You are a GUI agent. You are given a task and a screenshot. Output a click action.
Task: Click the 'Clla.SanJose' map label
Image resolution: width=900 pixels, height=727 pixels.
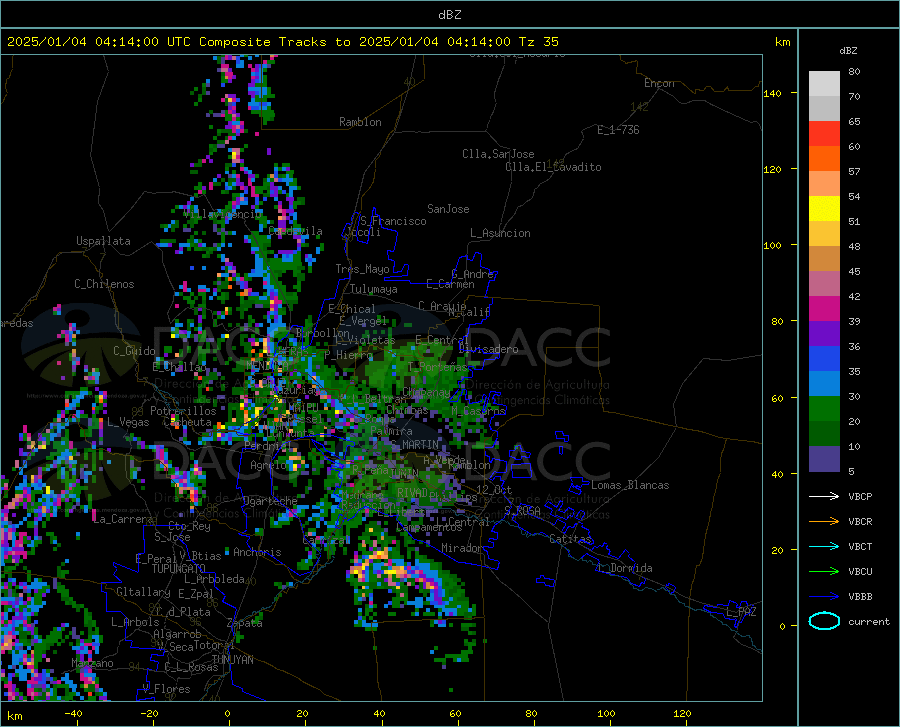(498, 154)
